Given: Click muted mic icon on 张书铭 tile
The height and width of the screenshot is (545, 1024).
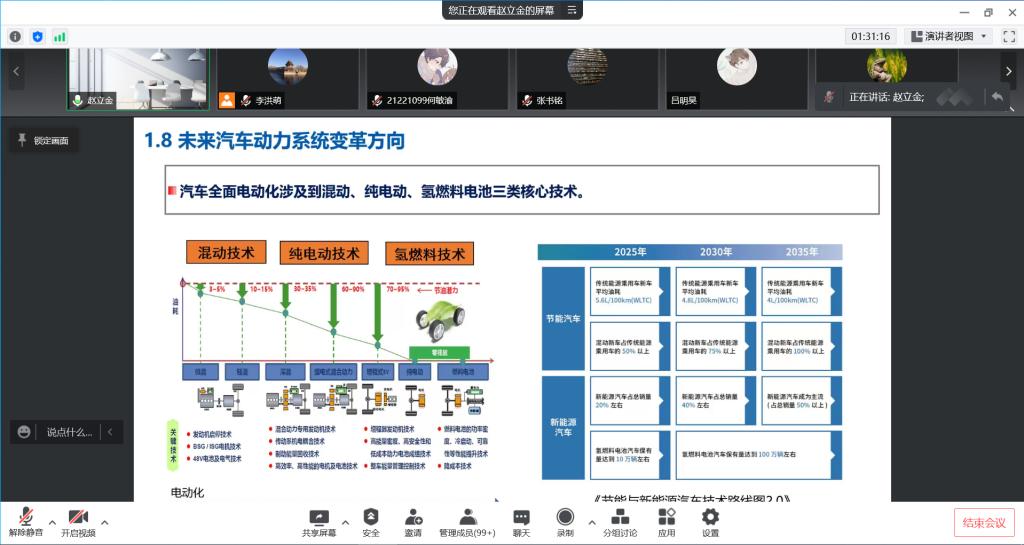Looking at the screenshot, I should tap(526, 101).
